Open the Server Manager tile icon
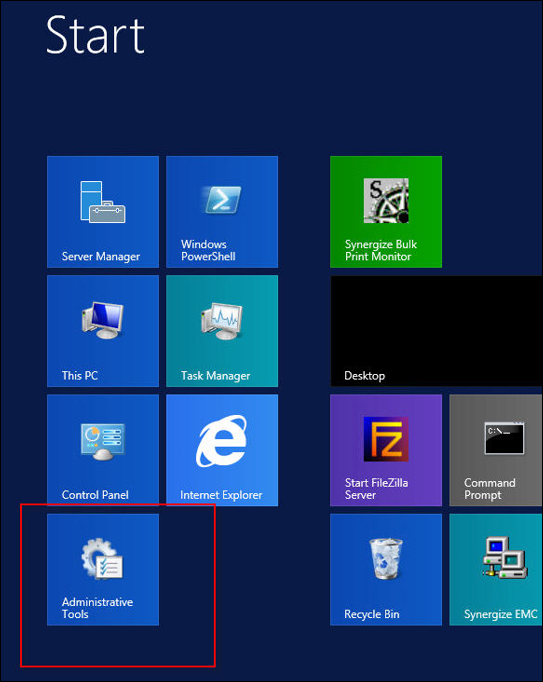 (103, 202)
